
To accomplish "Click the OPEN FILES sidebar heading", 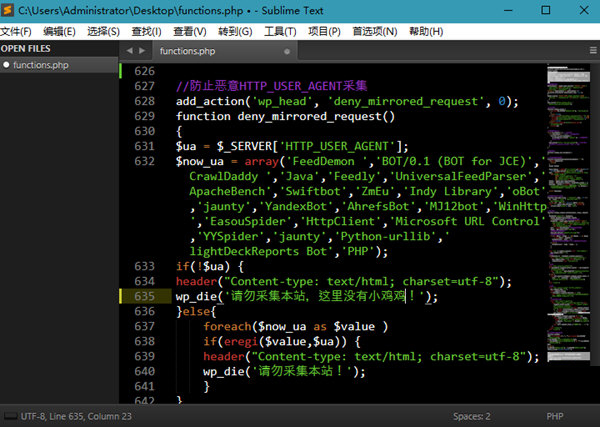I will point(26,49).
